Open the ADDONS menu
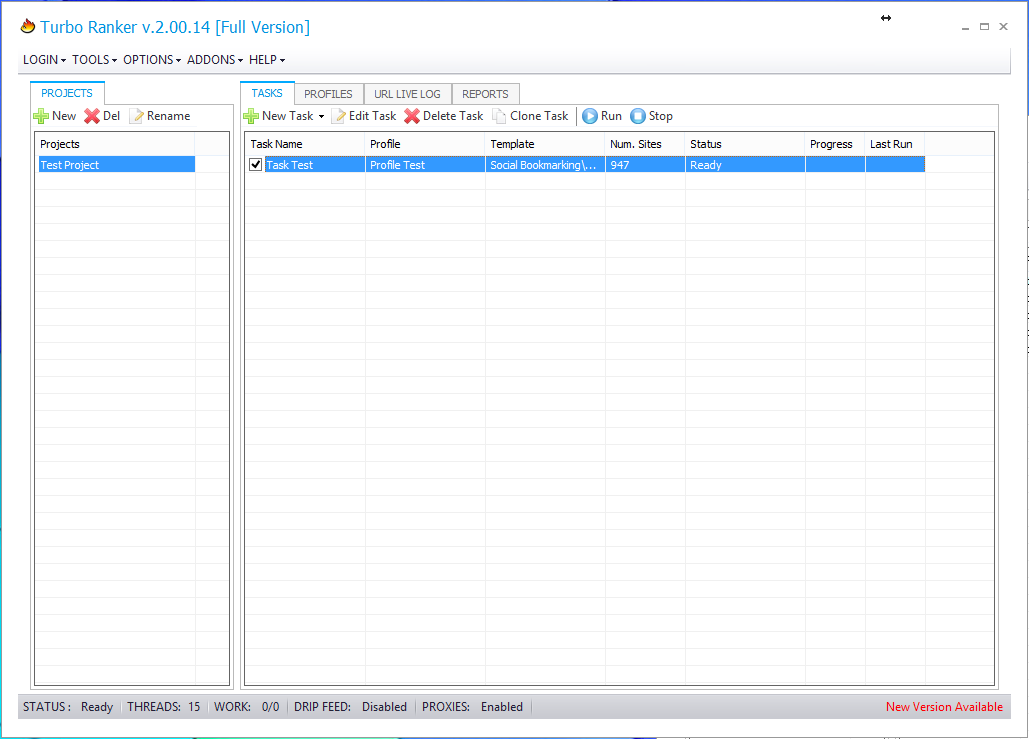Image resolution: width=1029 pixels, height=739 pixels. [x=215, y=60]
